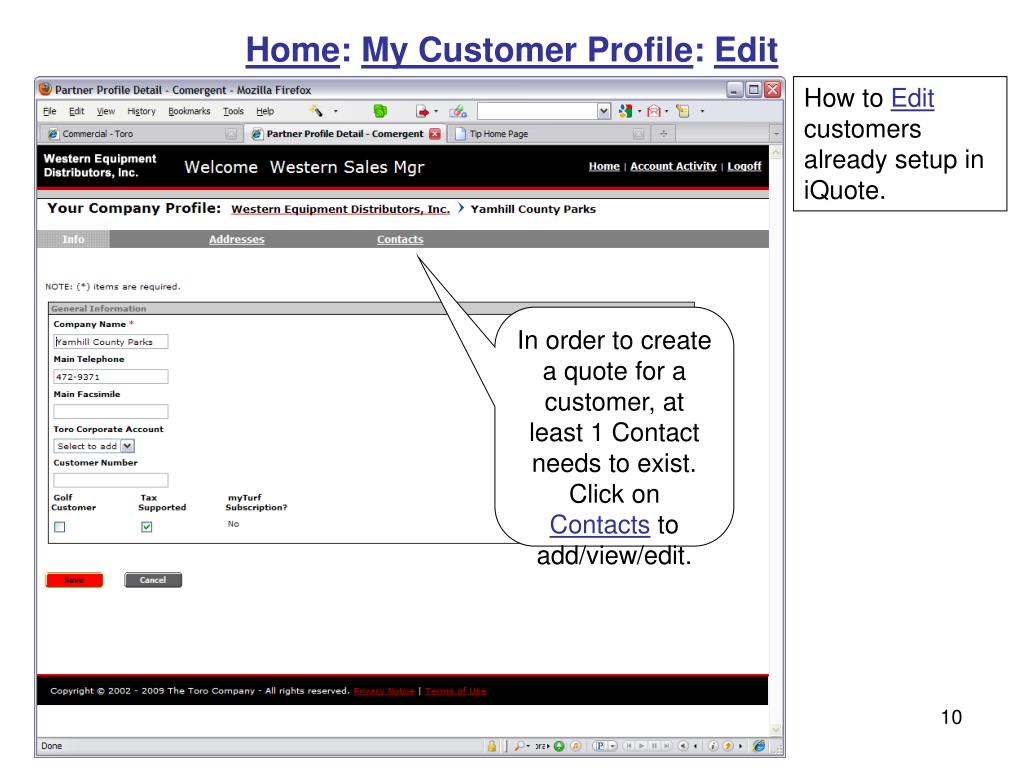Click the previous track button in status bar
This screenshot has width=1024, height=768.
coord(629,746)
